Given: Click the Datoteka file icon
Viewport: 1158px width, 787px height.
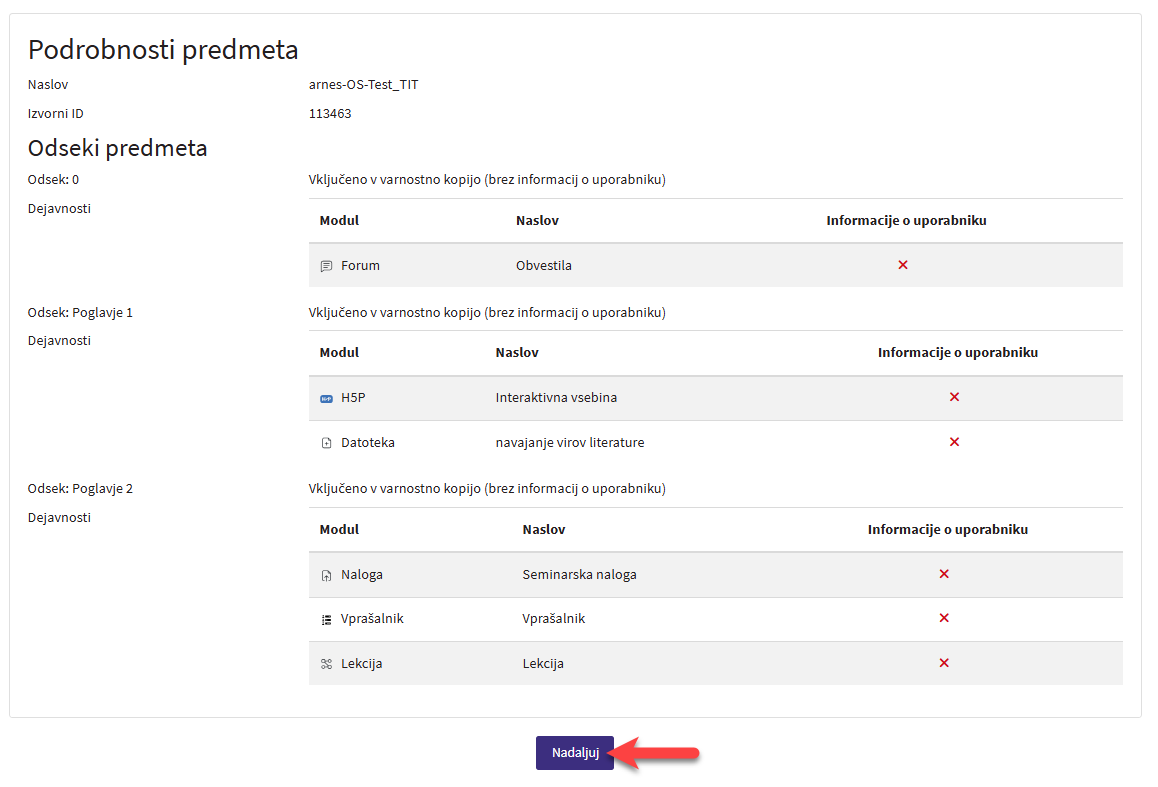Looking at the screenshot, I should click(x=326, y=443).
